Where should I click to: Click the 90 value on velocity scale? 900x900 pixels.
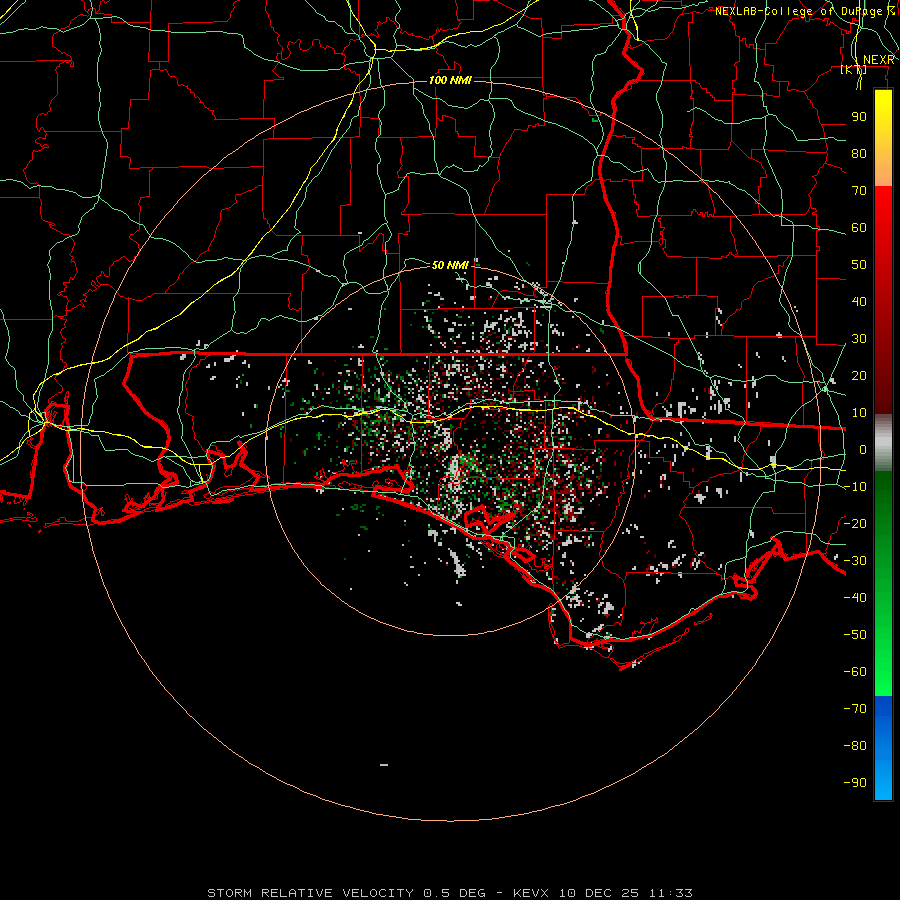pos(859,117)
